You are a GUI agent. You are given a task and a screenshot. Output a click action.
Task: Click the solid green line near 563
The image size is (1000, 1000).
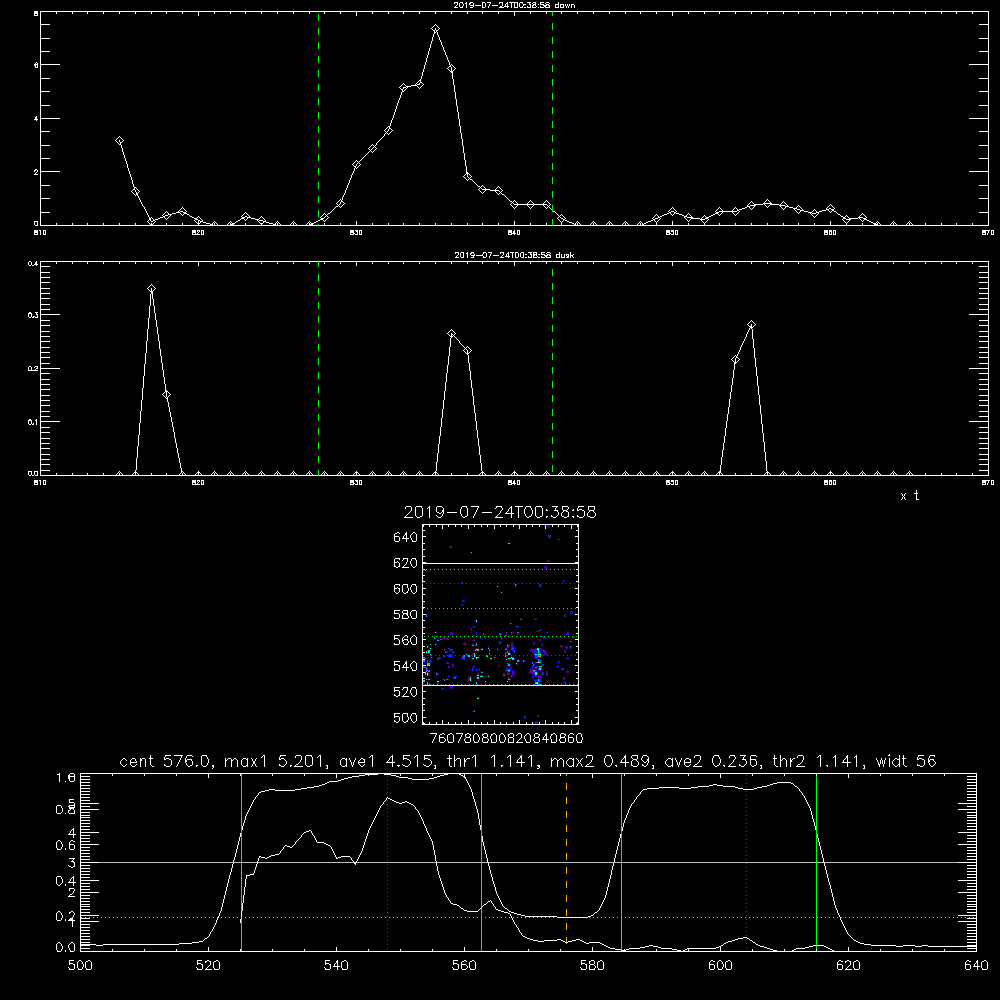coord(482,862)
